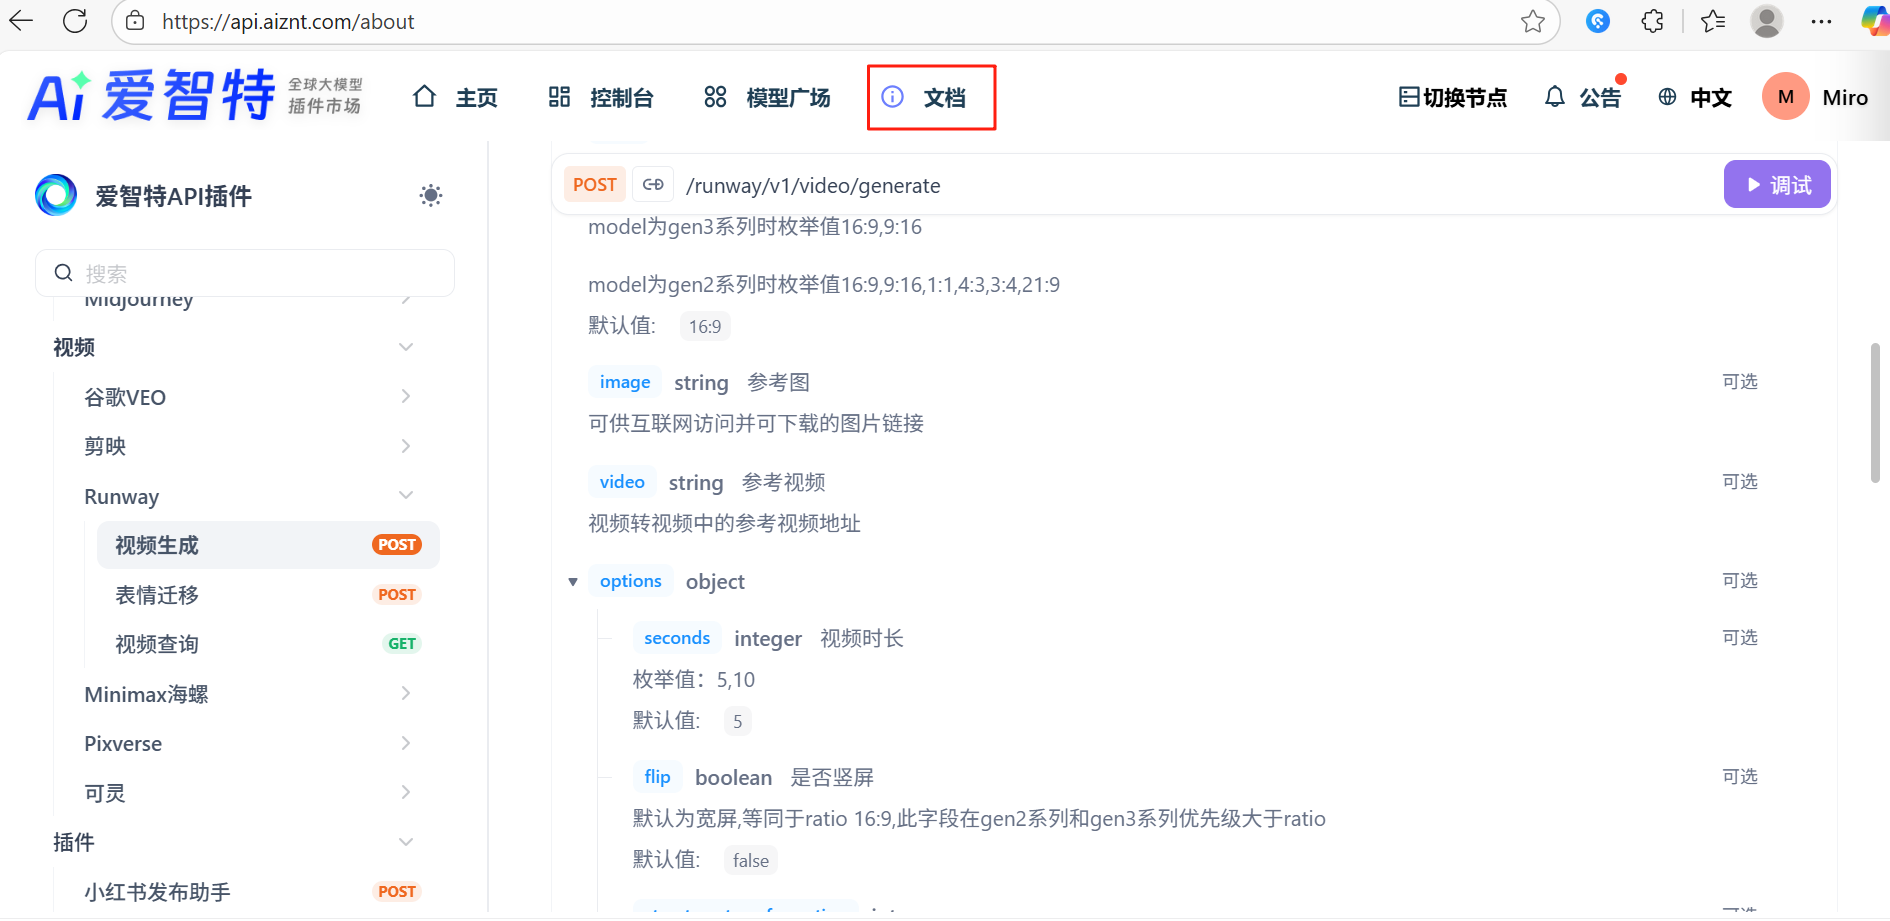Bookmark this page with the star icon

coord(1532,21)
